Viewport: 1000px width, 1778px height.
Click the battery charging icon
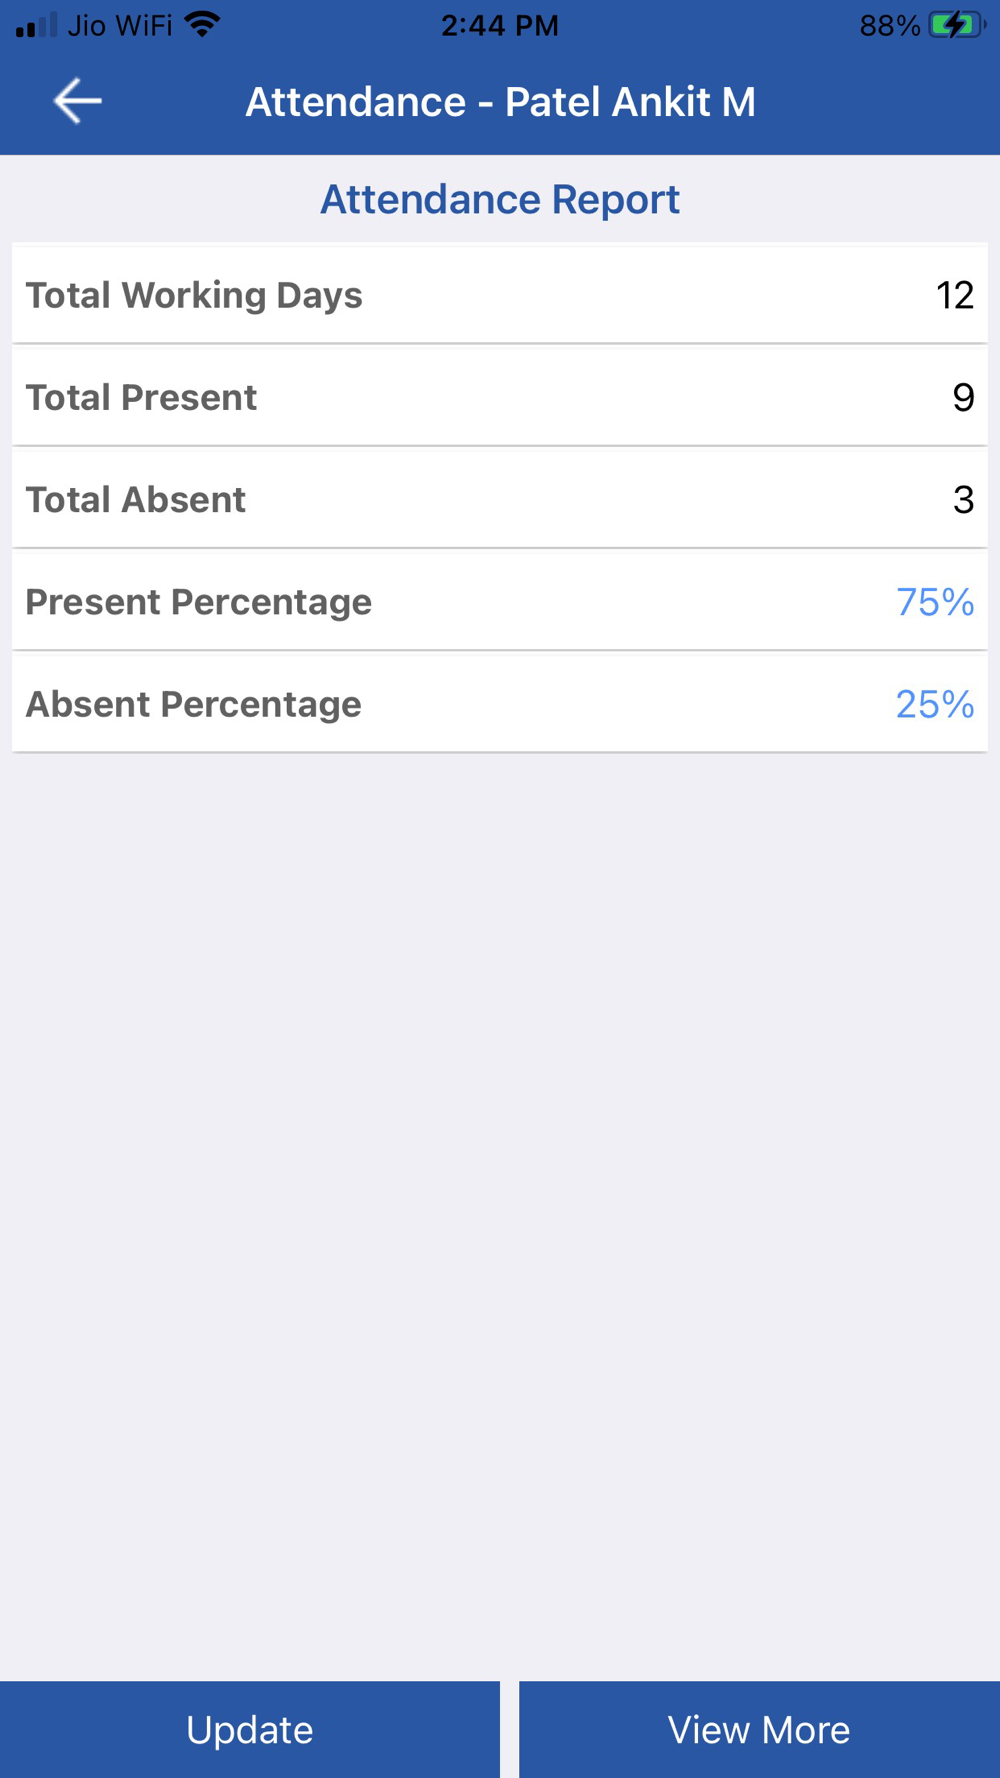click(956, 25)
